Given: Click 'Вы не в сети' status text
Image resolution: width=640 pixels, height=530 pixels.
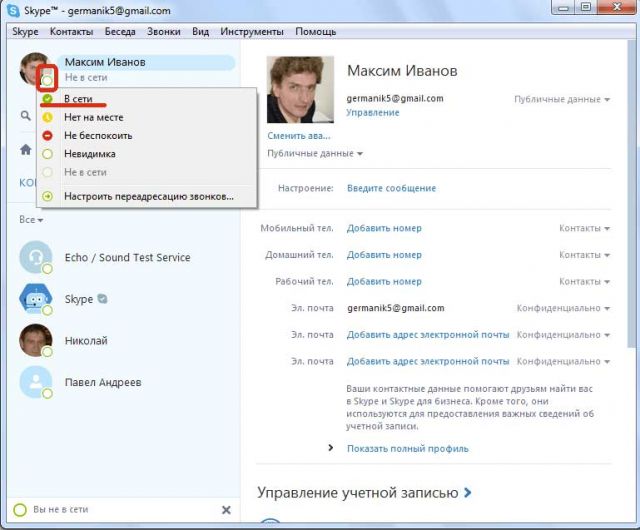Looking at the screenshot, I should tap(60, 510).
